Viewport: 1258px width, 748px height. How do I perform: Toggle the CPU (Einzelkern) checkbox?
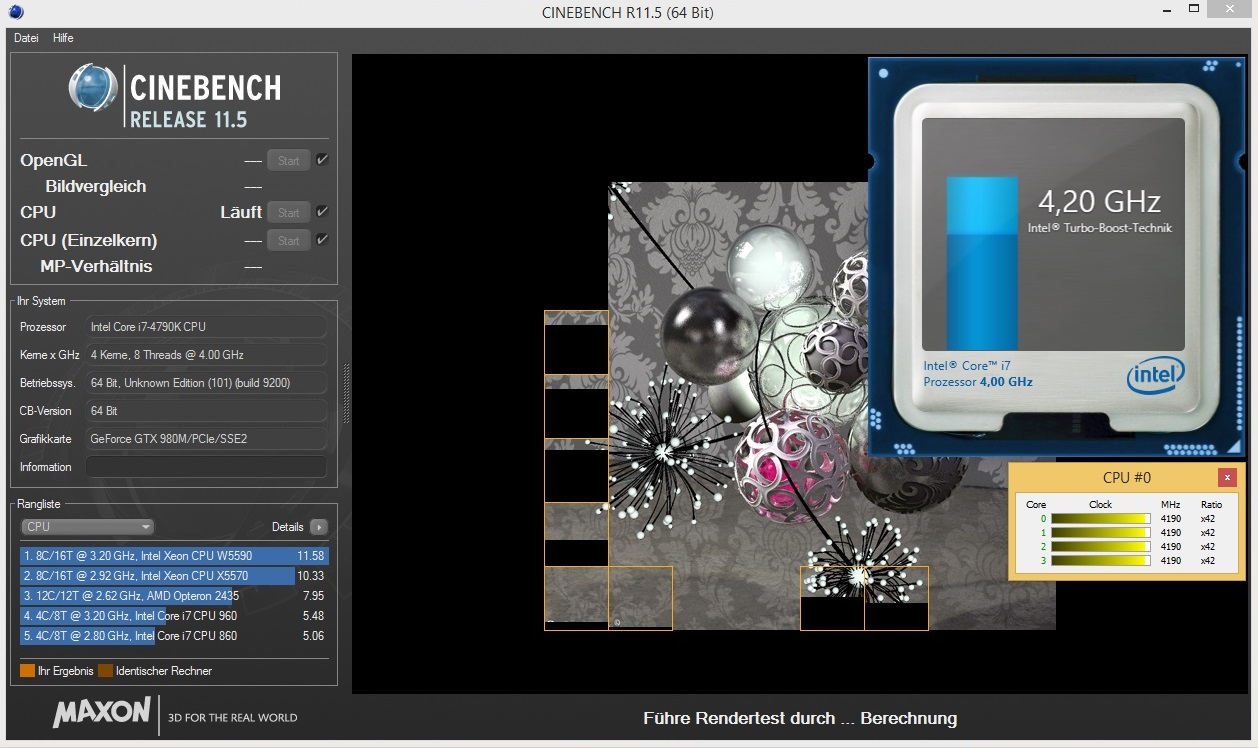322,240
